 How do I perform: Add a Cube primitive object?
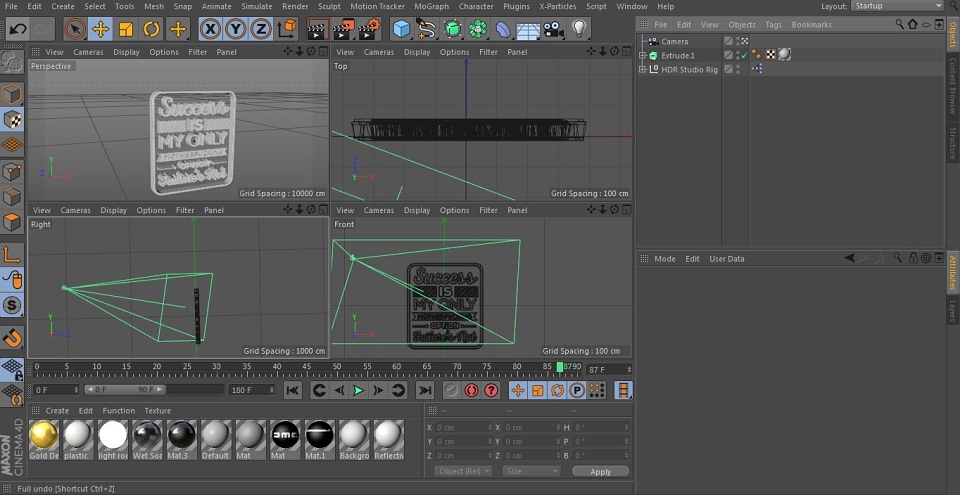[x=401, y=29]
